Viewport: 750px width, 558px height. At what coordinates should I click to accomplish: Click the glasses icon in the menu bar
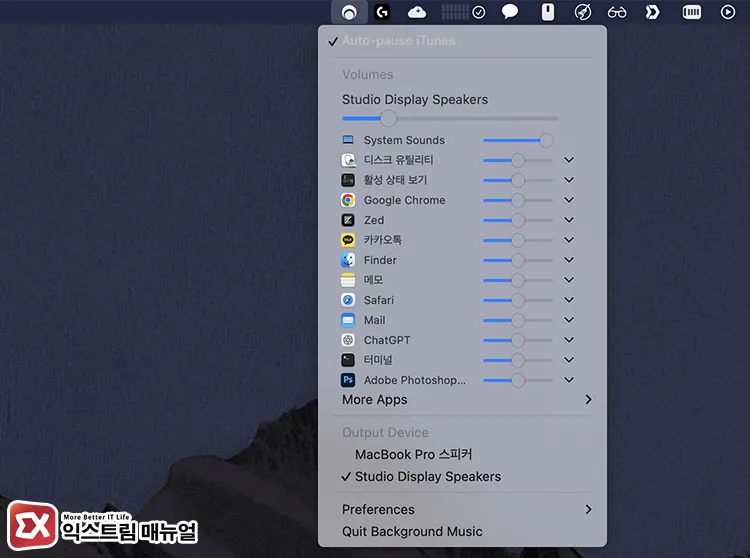pyautogui.click(x=617, y=12)
